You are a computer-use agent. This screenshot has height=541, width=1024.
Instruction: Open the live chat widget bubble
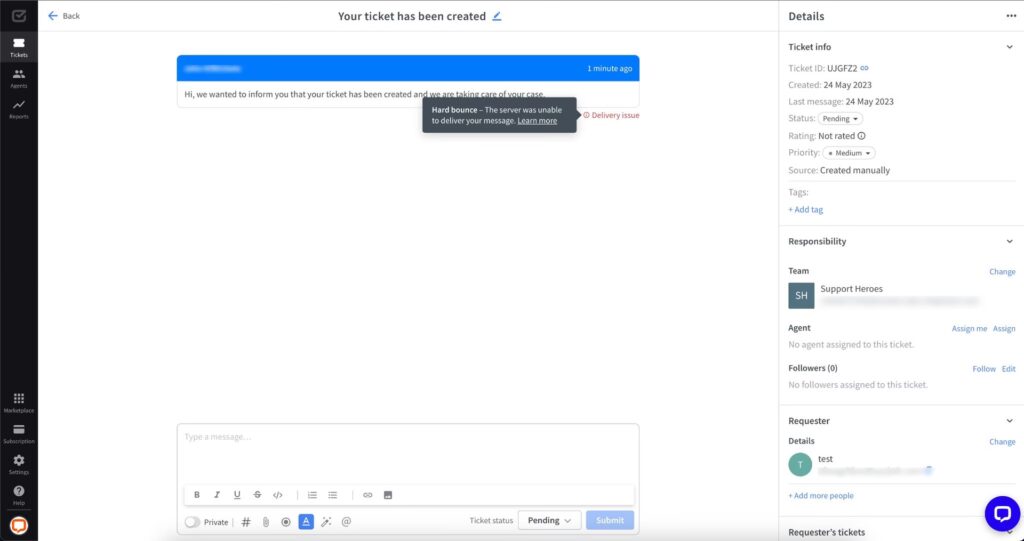coord(1001,513)
